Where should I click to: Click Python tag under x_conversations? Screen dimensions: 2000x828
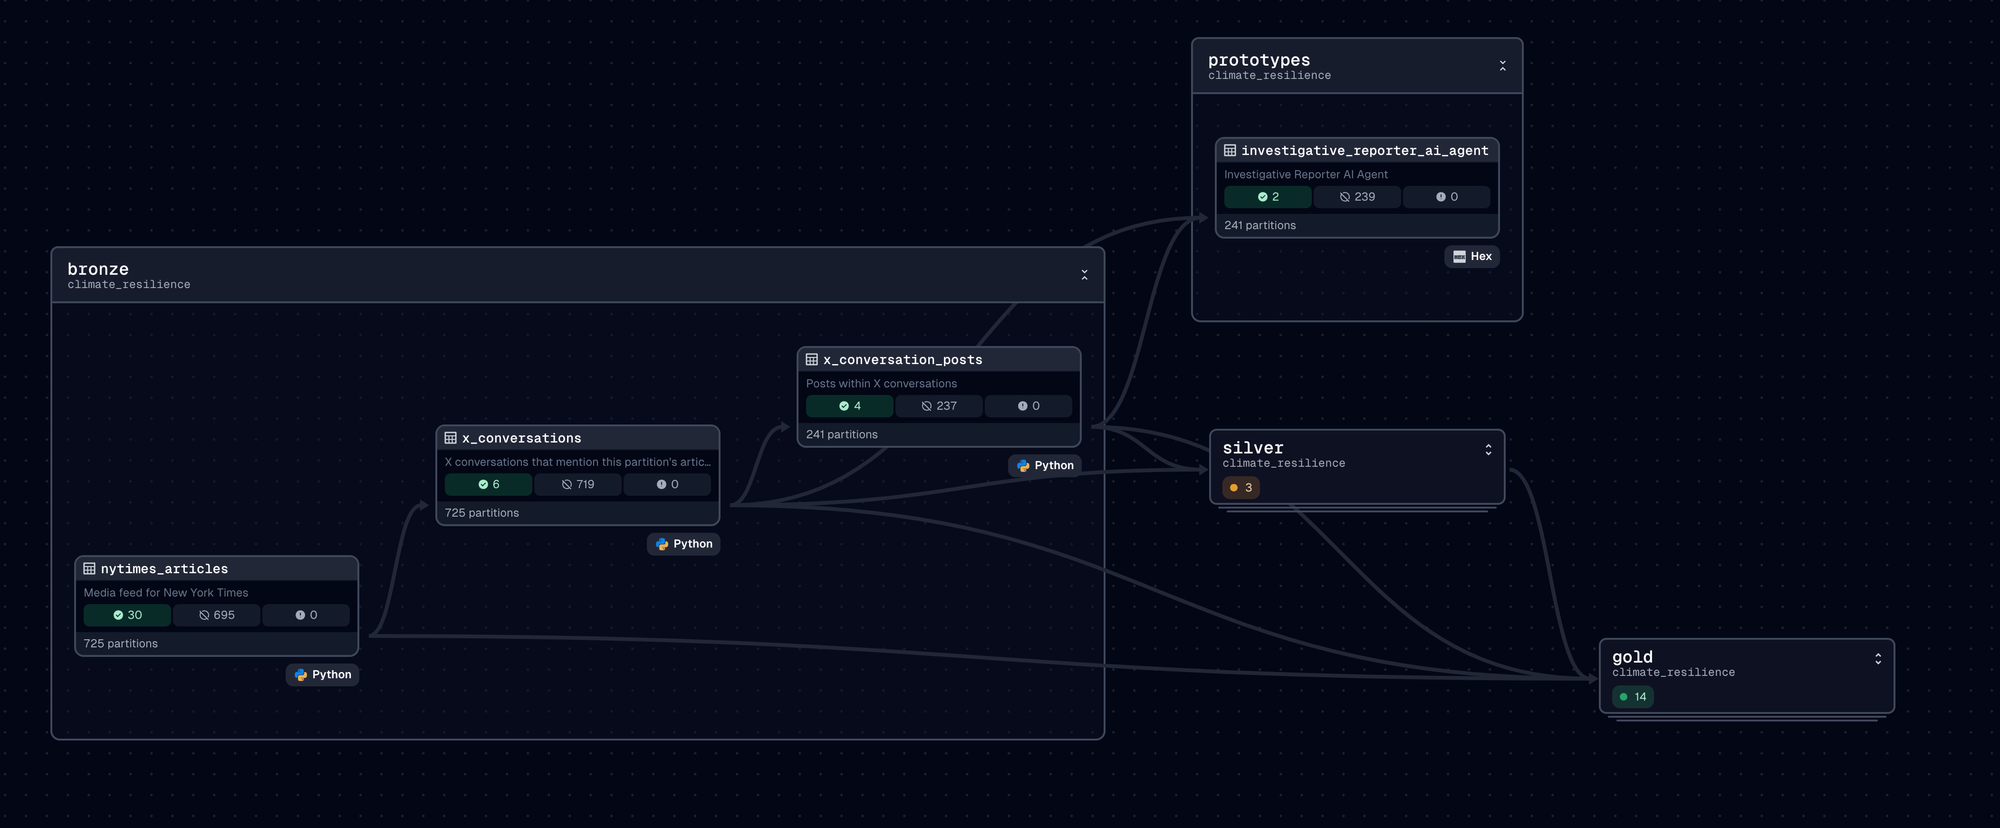683,544
